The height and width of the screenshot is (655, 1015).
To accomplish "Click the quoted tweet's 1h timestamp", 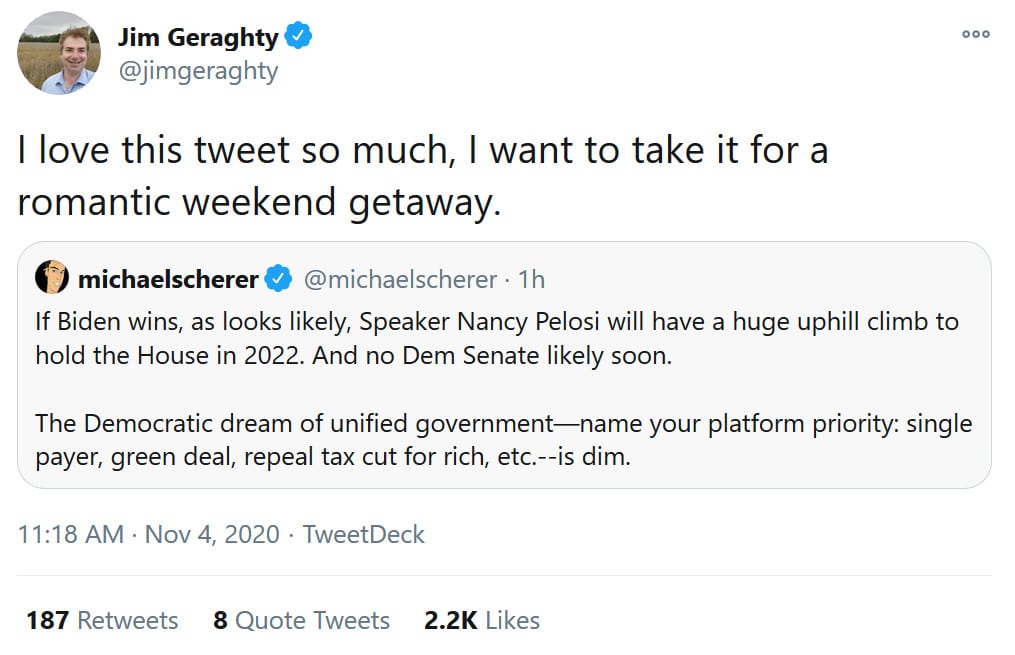I will coord(531,279).
